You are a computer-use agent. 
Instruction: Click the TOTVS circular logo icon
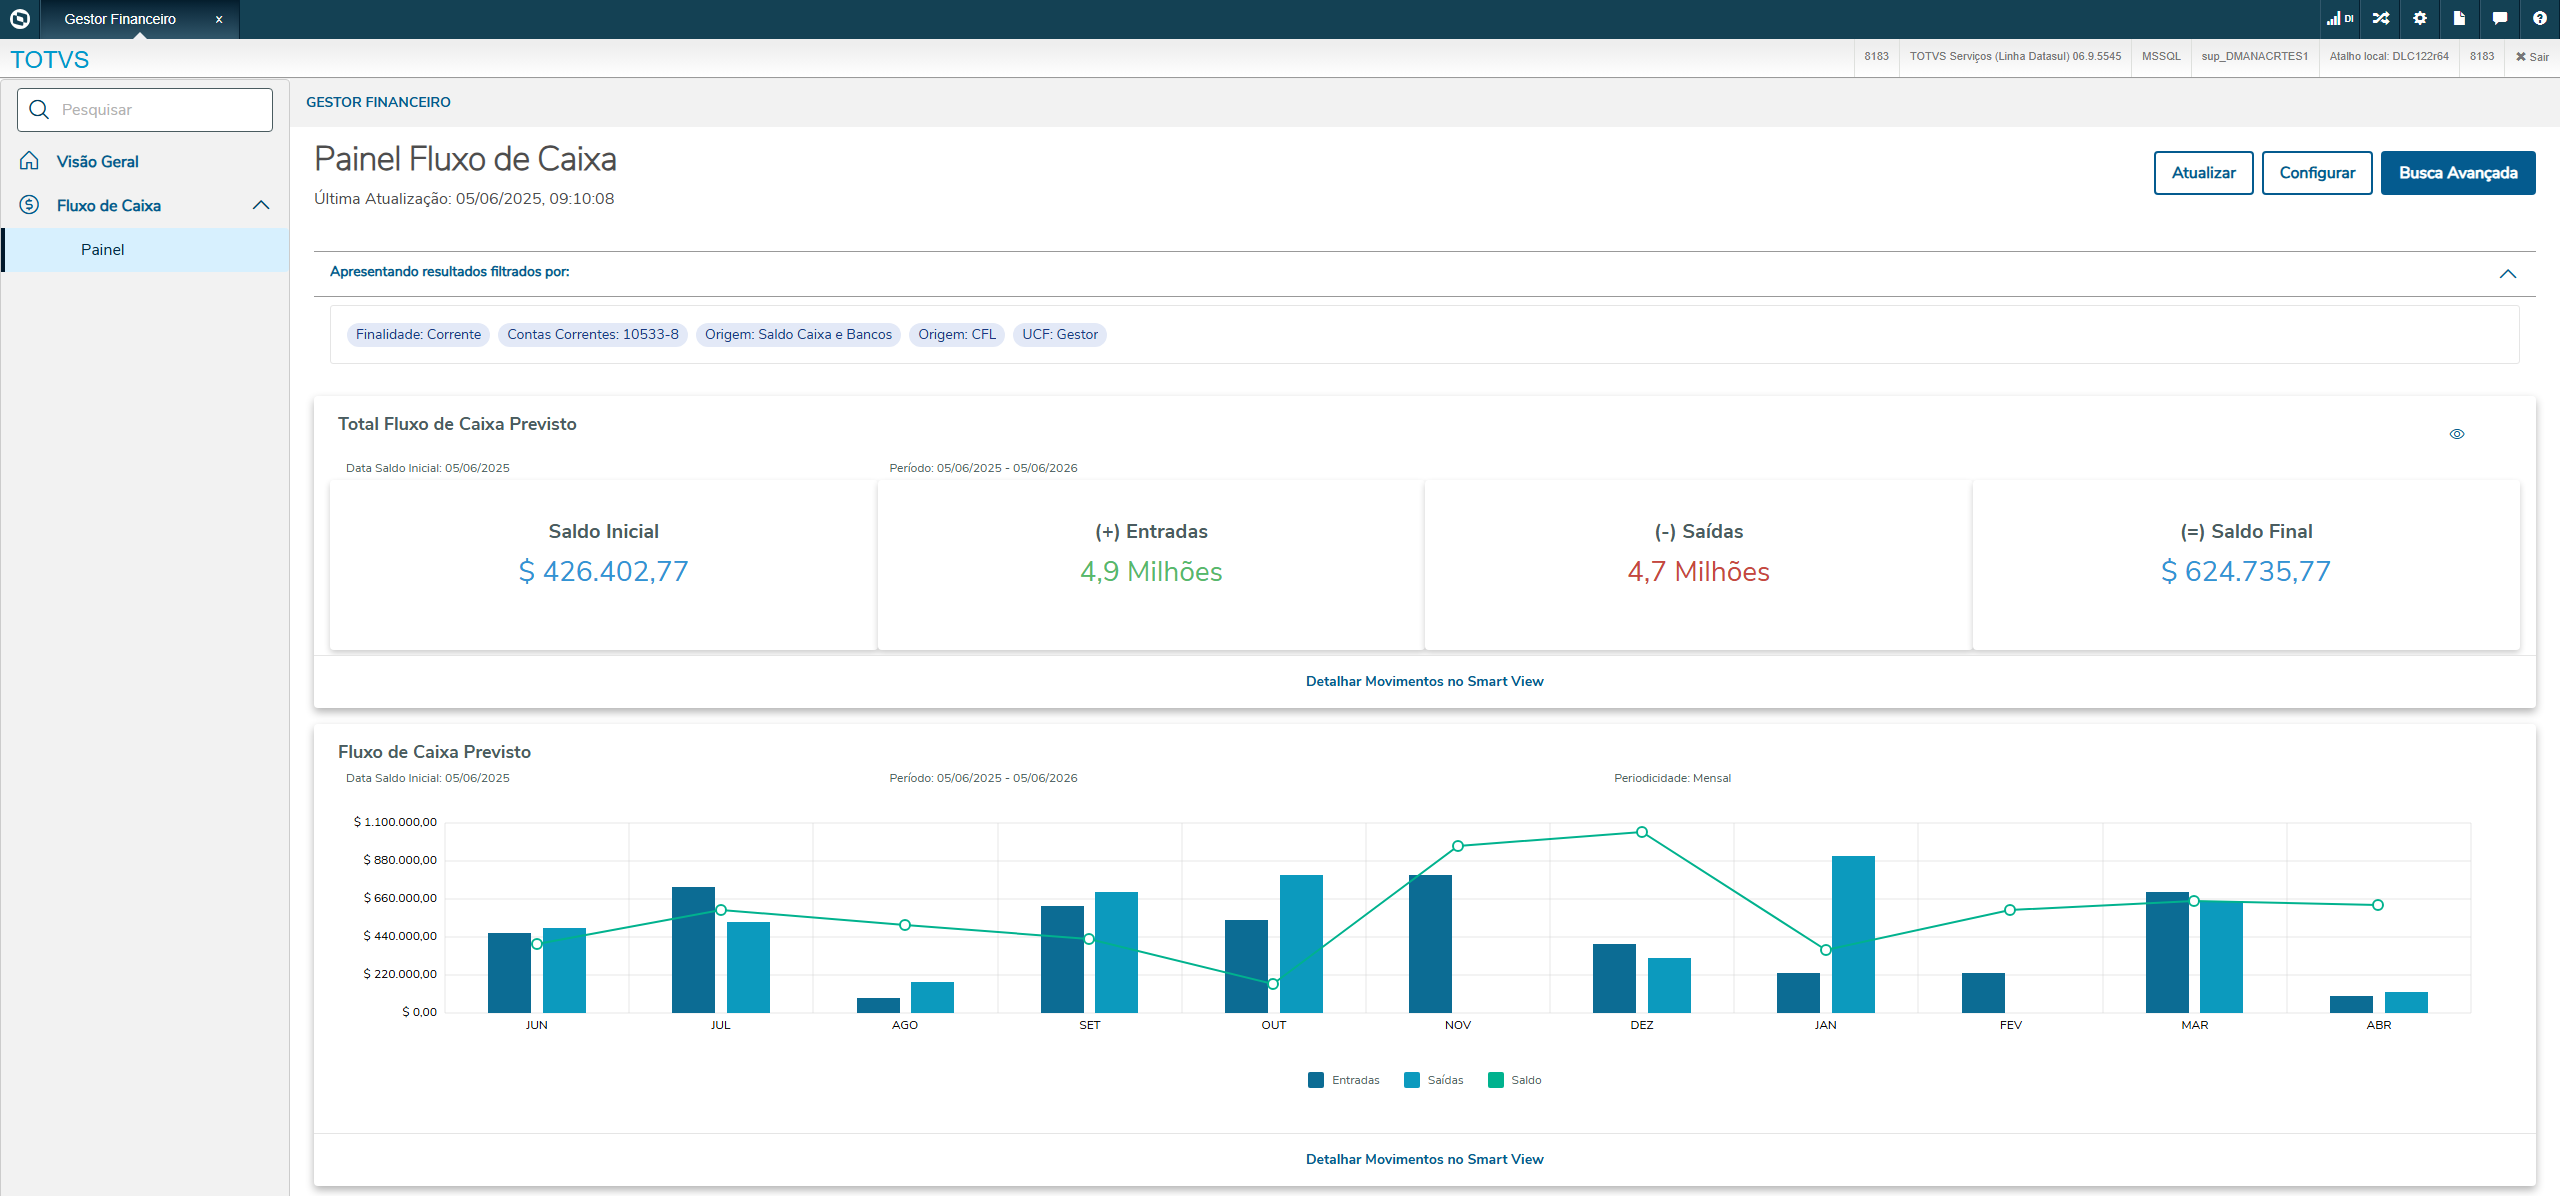[19, 18]
